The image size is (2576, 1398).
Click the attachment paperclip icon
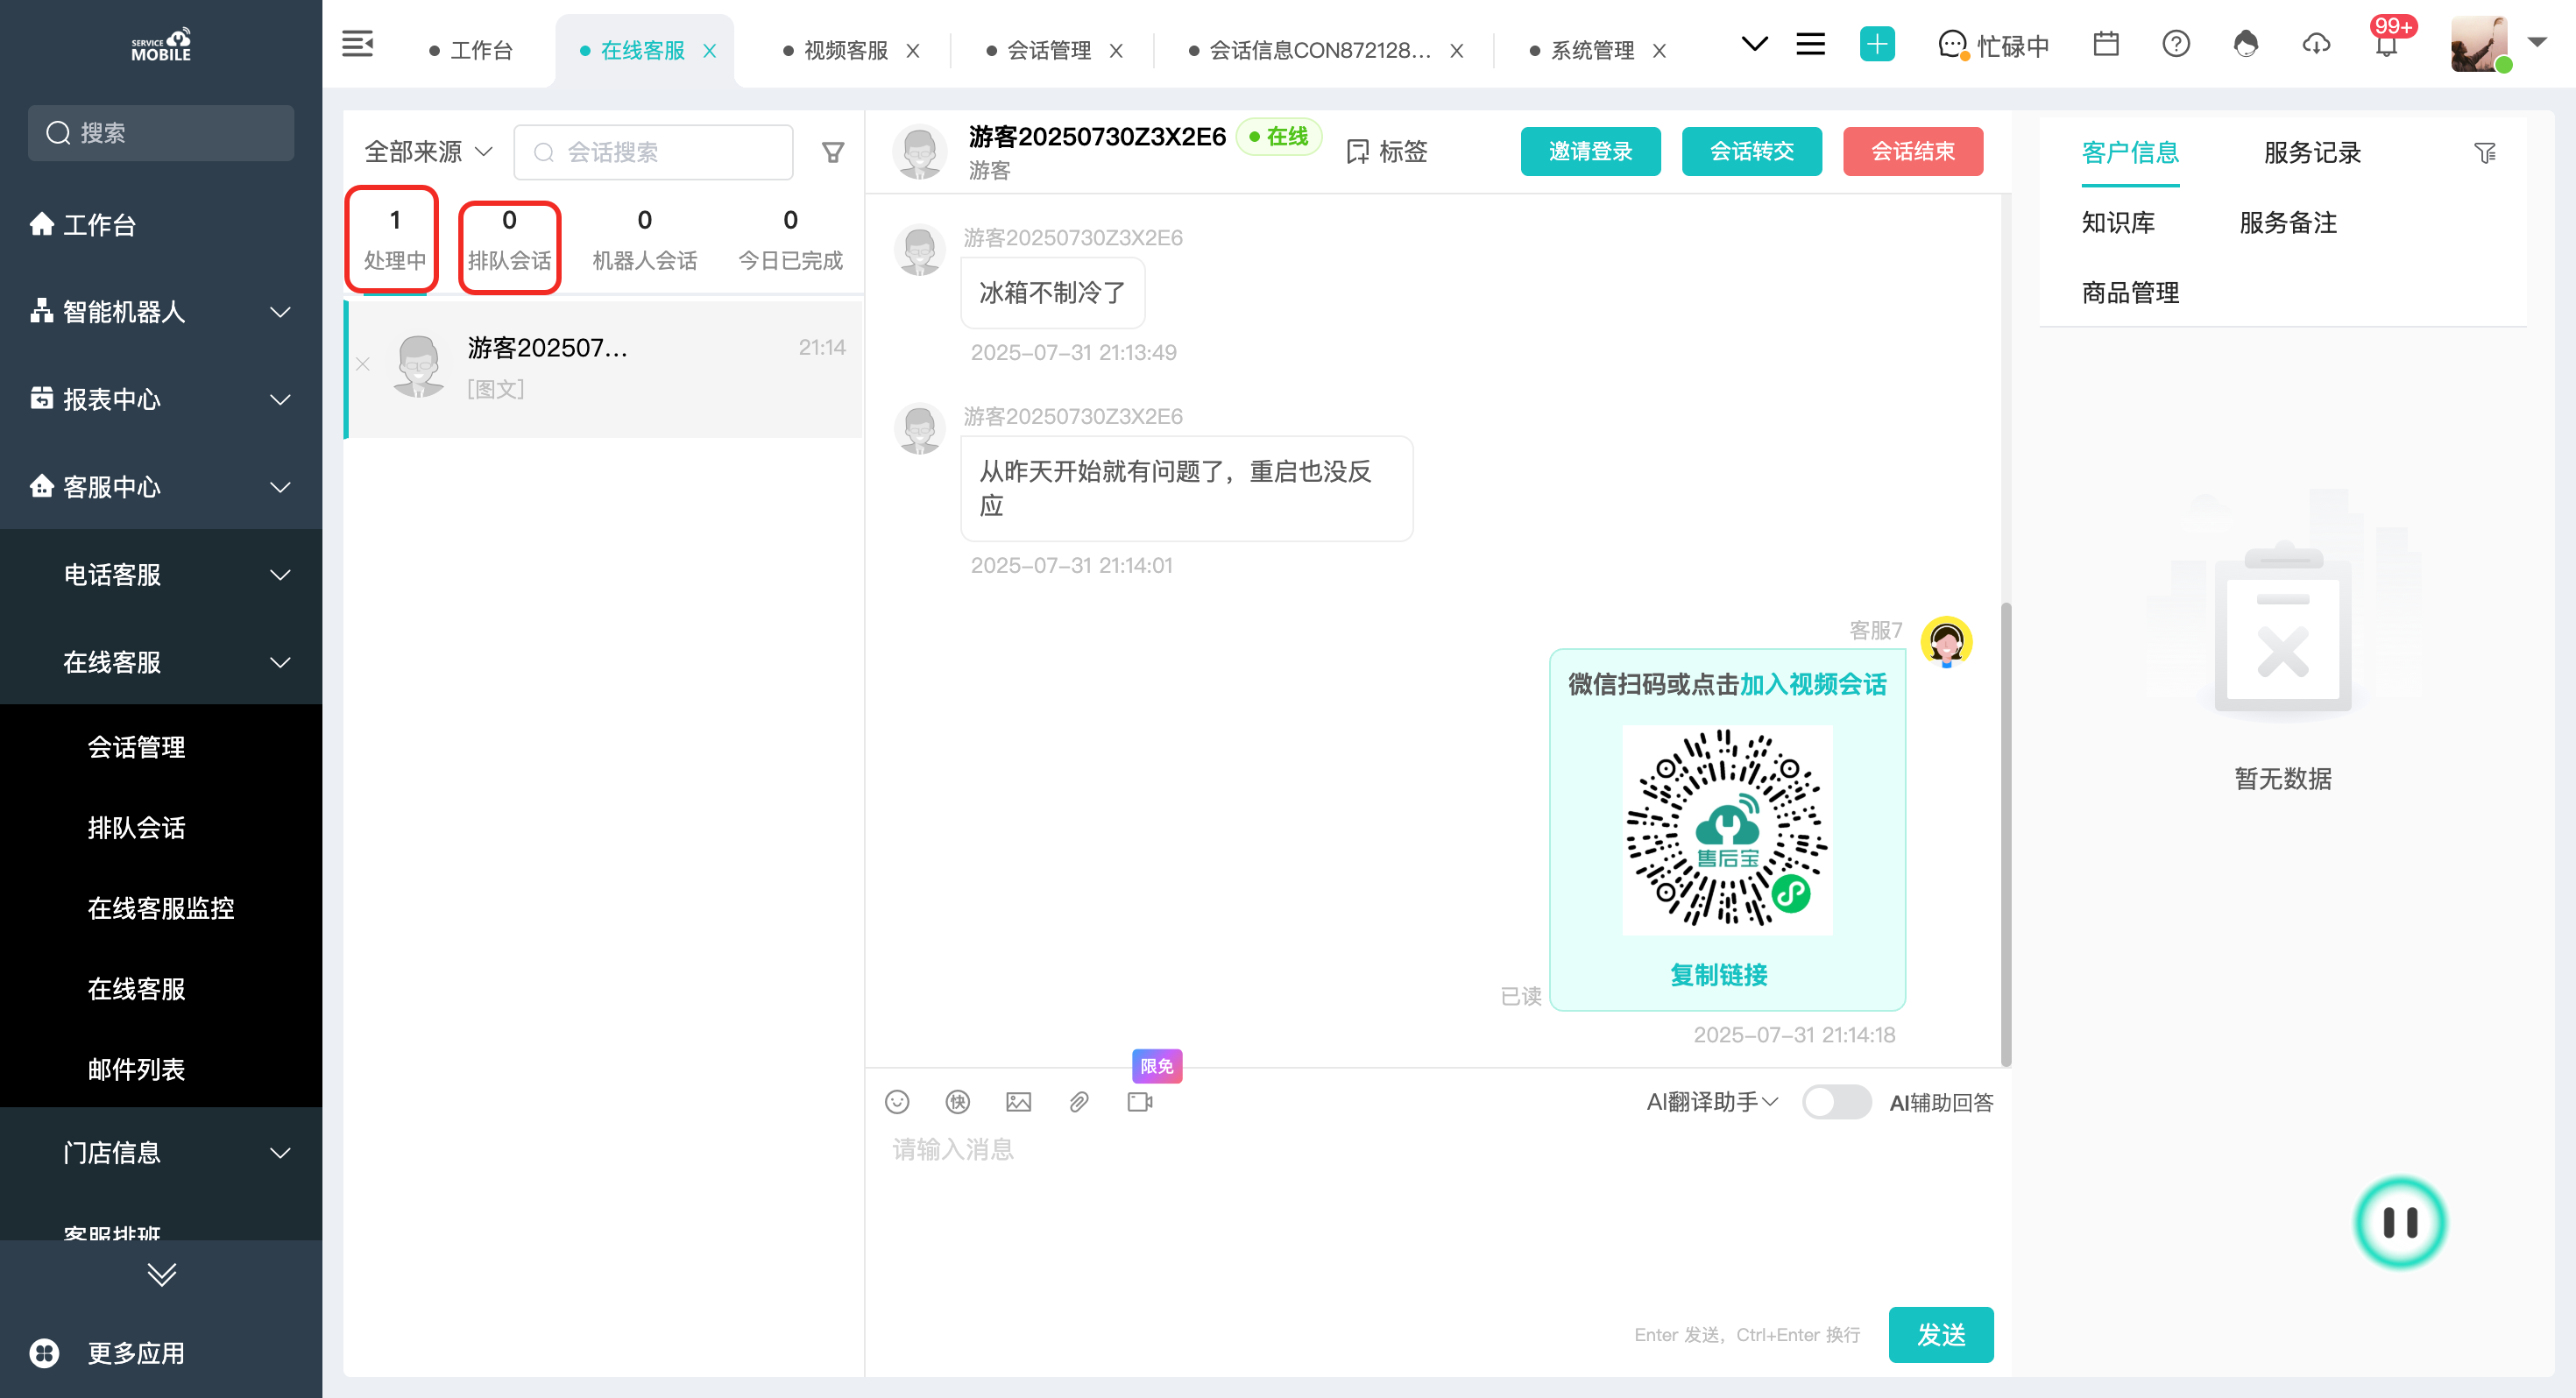click(x=1079, y=1102)
